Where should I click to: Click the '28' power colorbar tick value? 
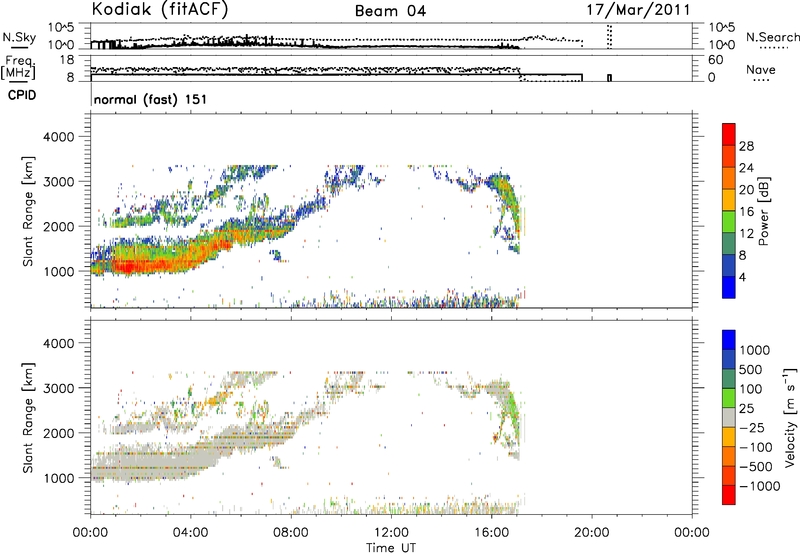746,146
